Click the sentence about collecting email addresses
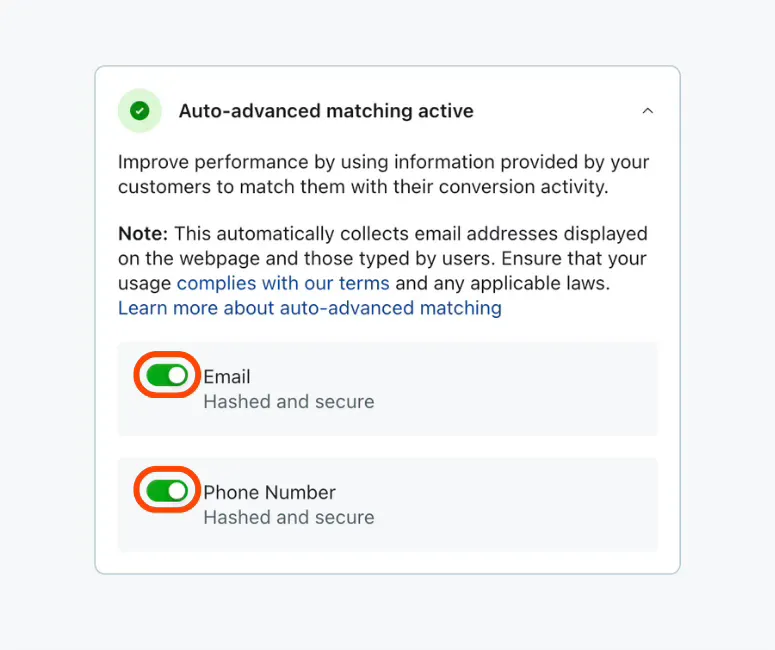The width and height of the screenshot is (775, 650). [x=383, y=258]
